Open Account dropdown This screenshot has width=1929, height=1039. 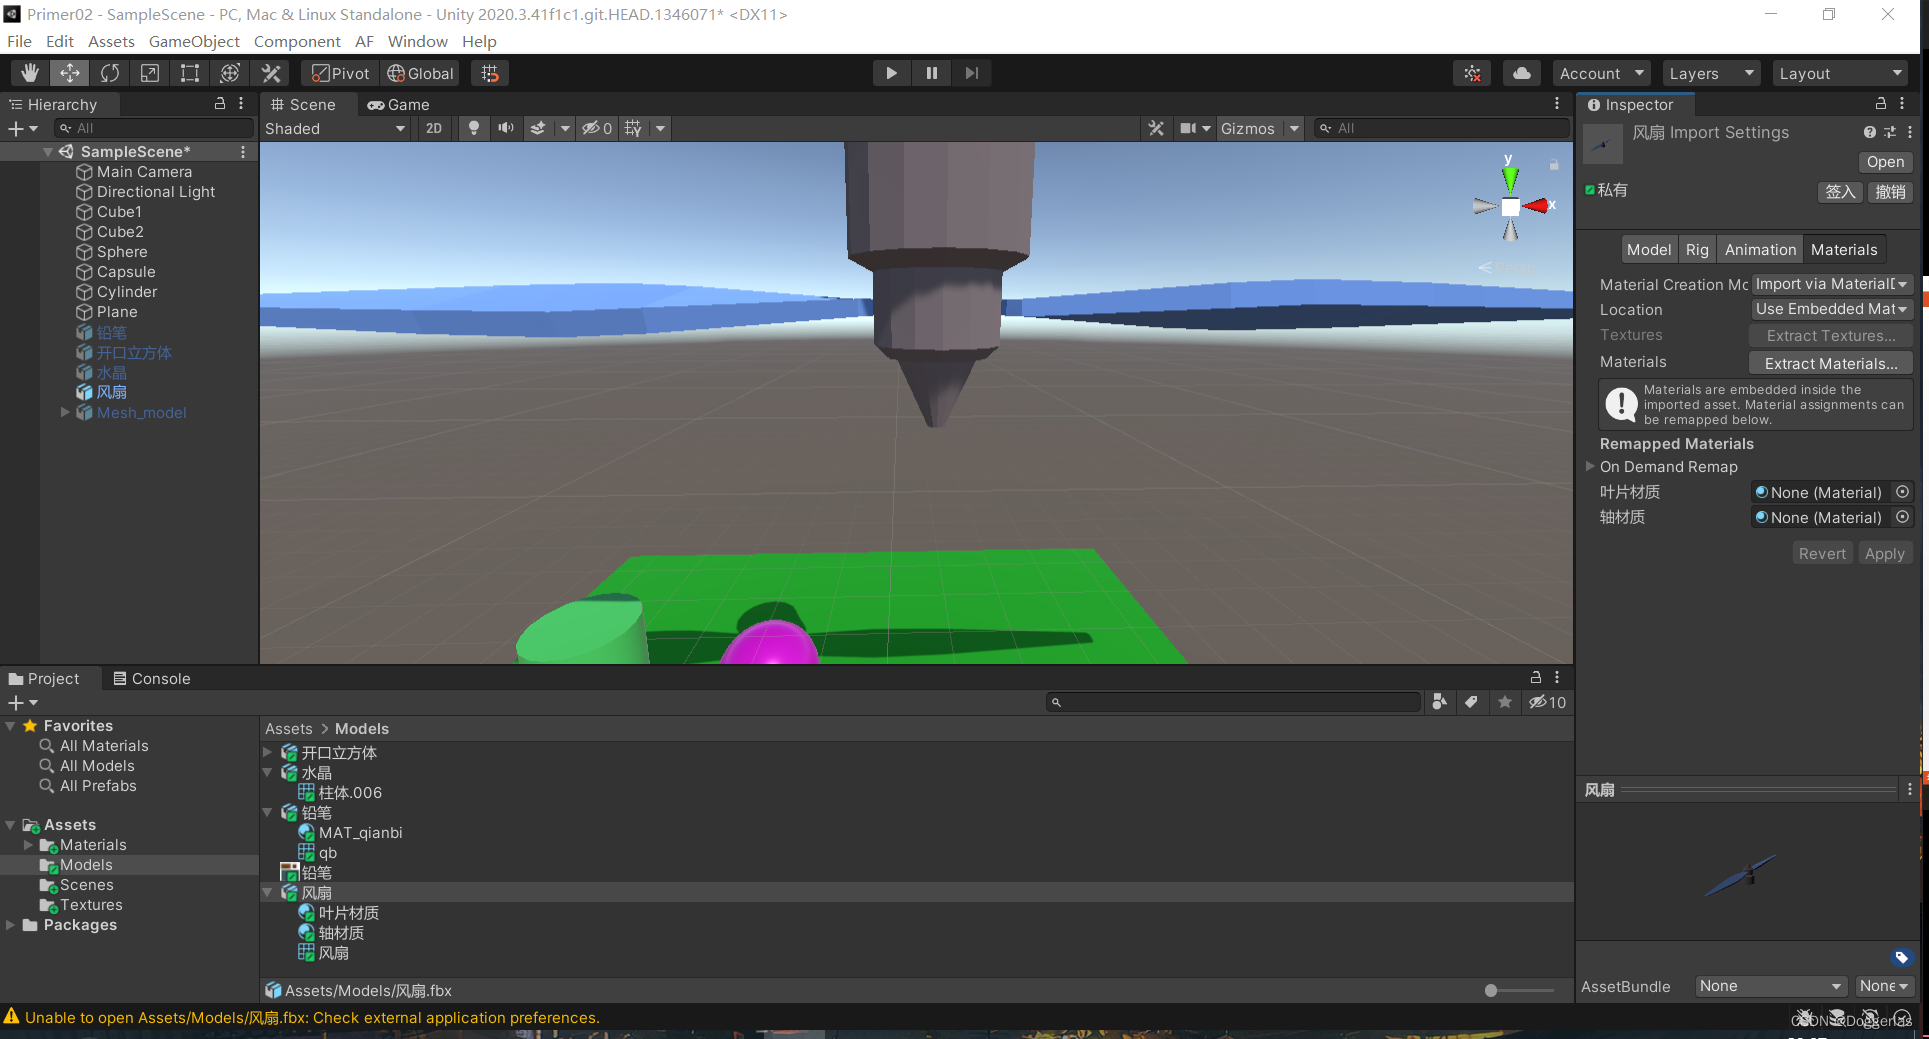click(1602, 73)
